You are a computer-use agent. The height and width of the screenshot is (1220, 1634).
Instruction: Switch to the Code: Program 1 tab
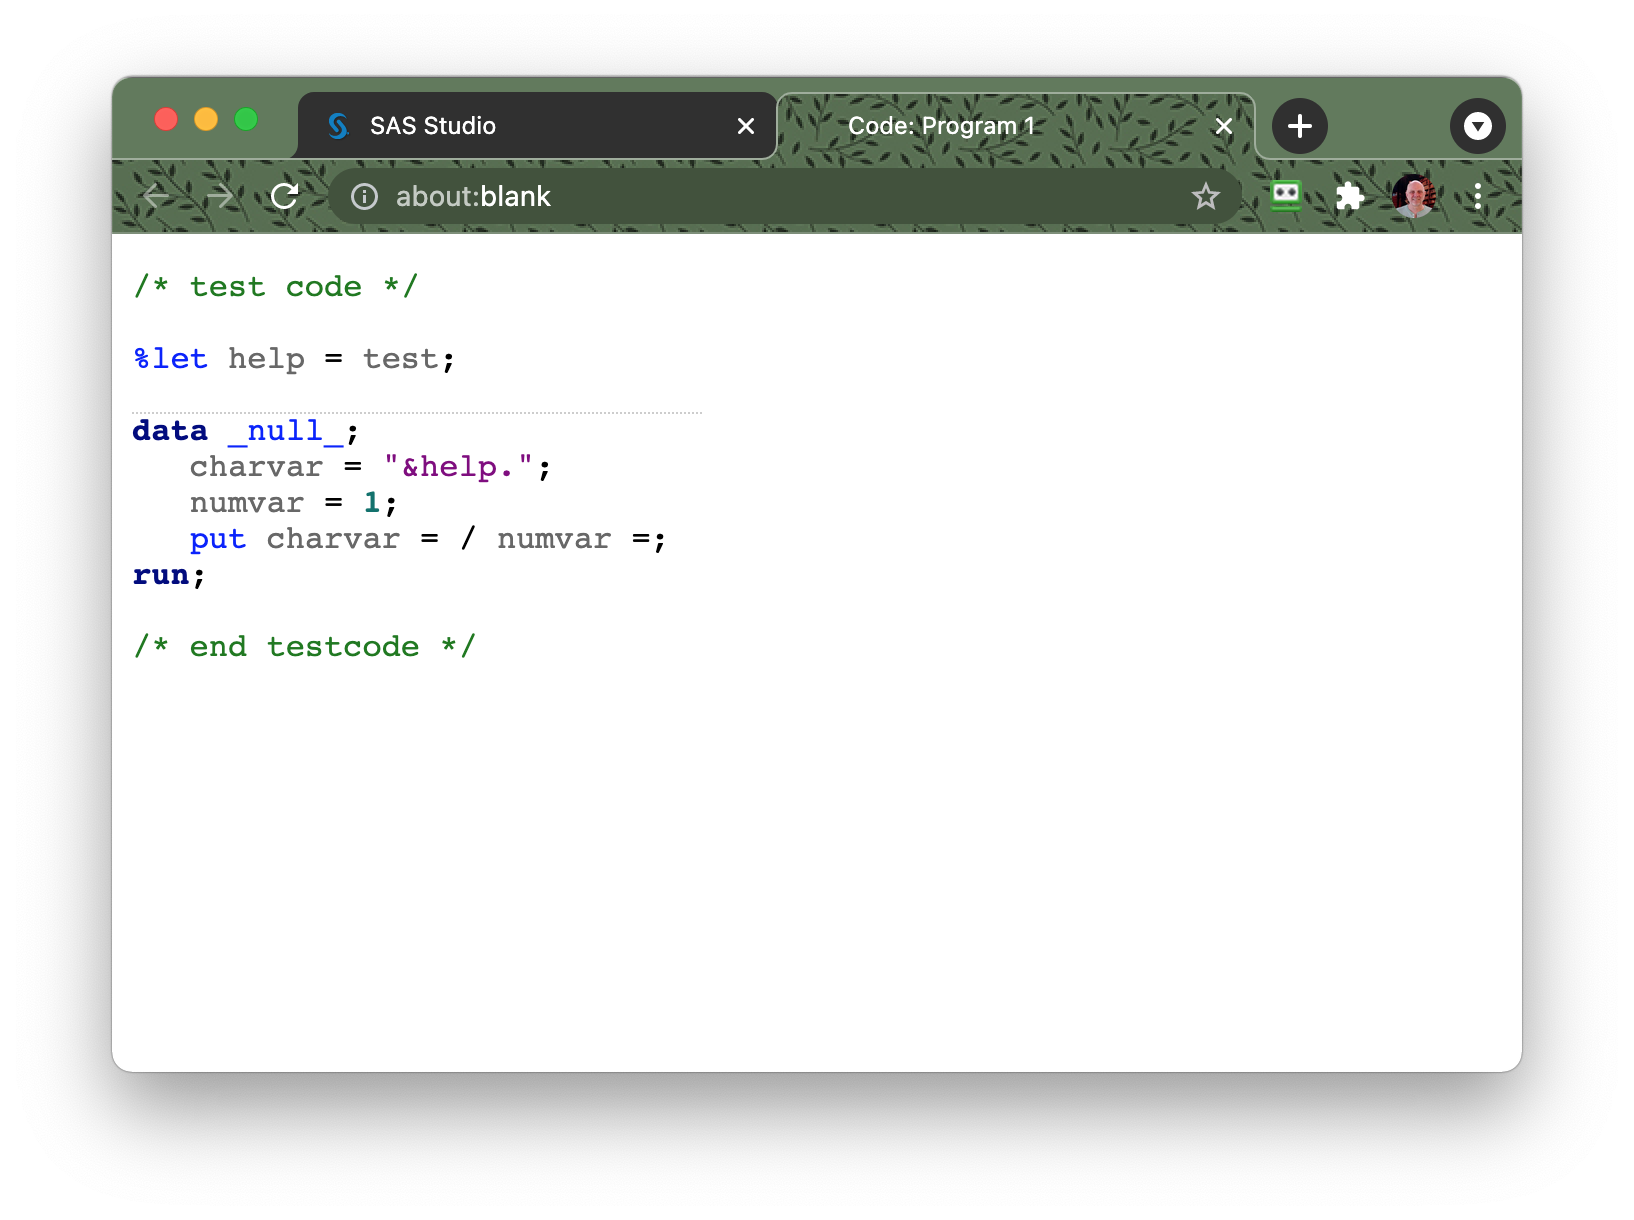1016,126
